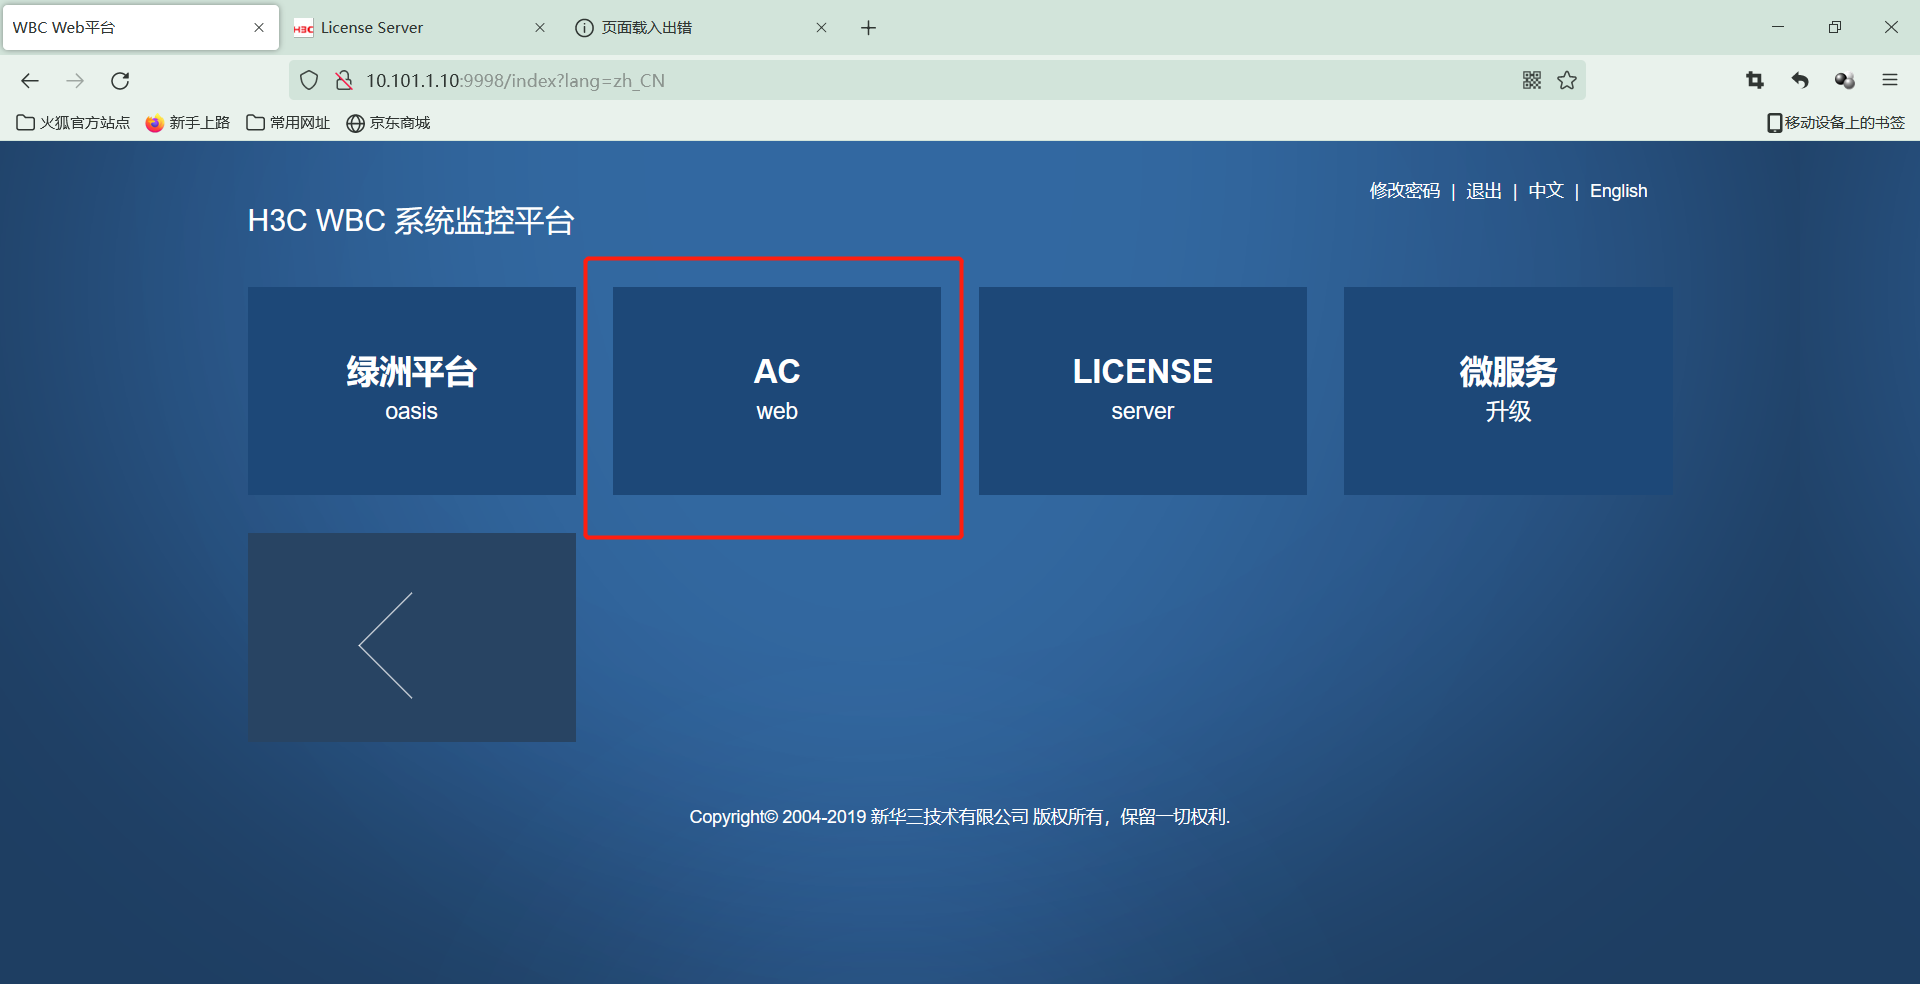1920x984 pixels.
Task: Click the undo arrow toolbar icon
Action: click(x=1800, y=81)
